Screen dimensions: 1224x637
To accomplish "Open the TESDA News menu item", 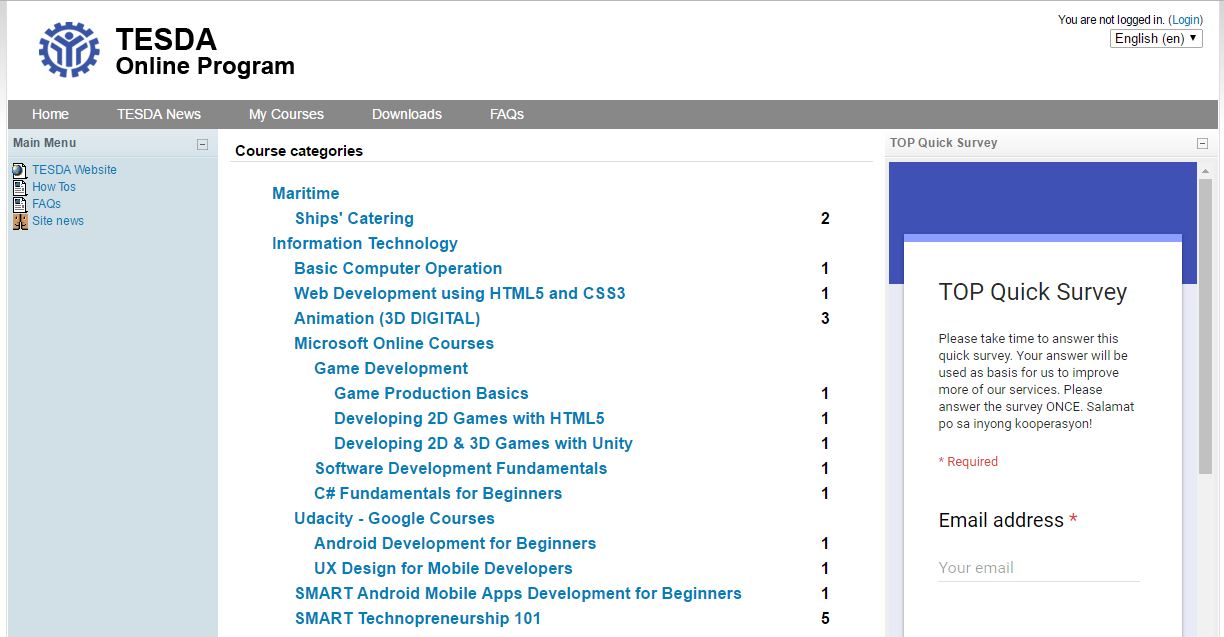I will click(x=159, y=114).
